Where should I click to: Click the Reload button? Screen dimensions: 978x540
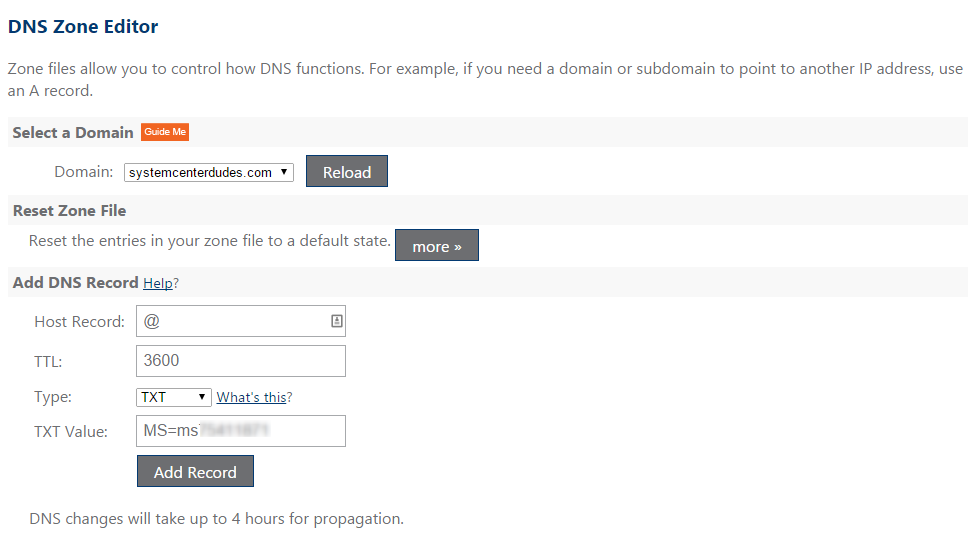point(347,171)
